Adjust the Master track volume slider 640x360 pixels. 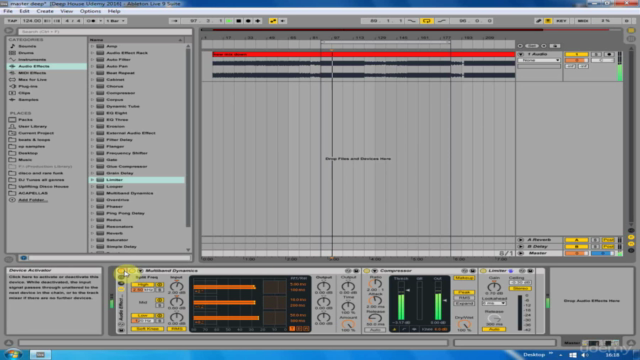point(576,253)
